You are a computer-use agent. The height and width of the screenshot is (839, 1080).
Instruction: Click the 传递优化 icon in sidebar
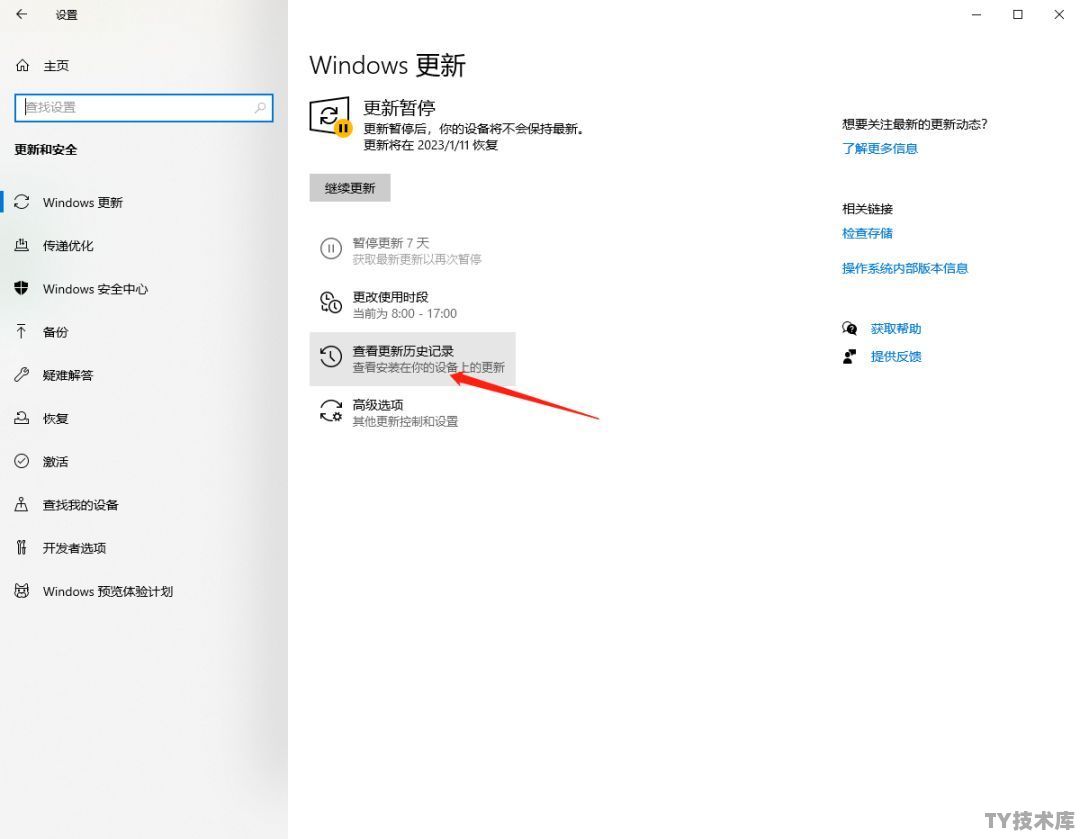point(22,245)
